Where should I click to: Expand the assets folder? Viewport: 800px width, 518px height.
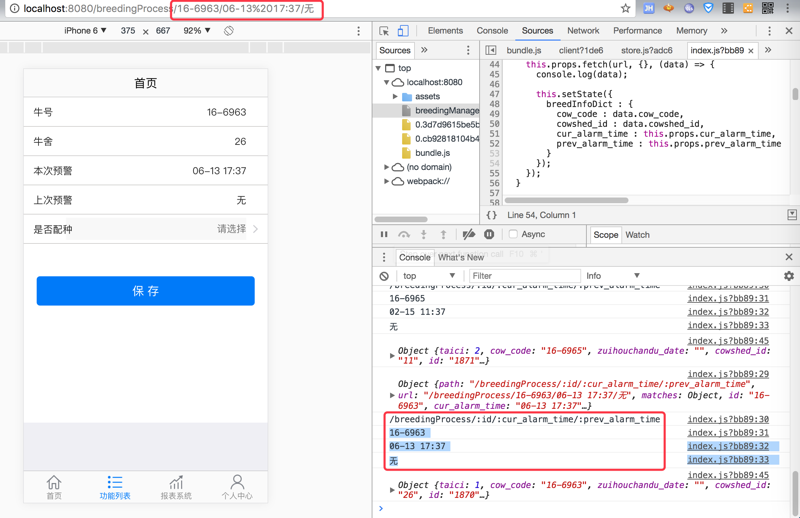click(395, 96)
